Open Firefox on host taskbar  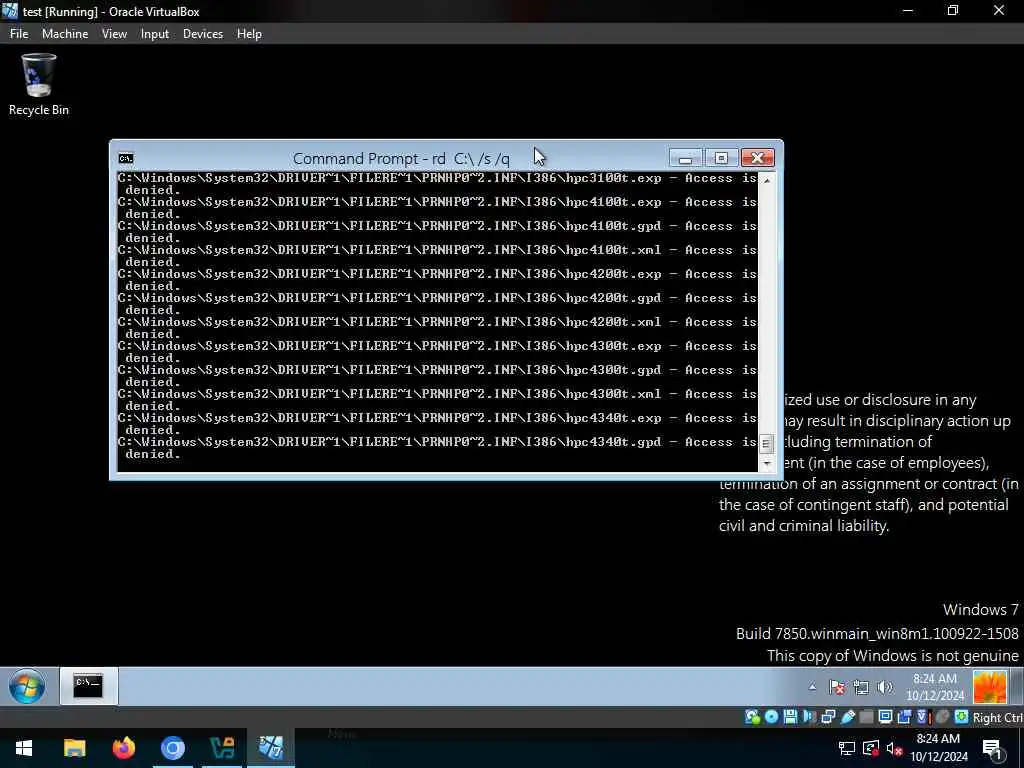(123, 748)
